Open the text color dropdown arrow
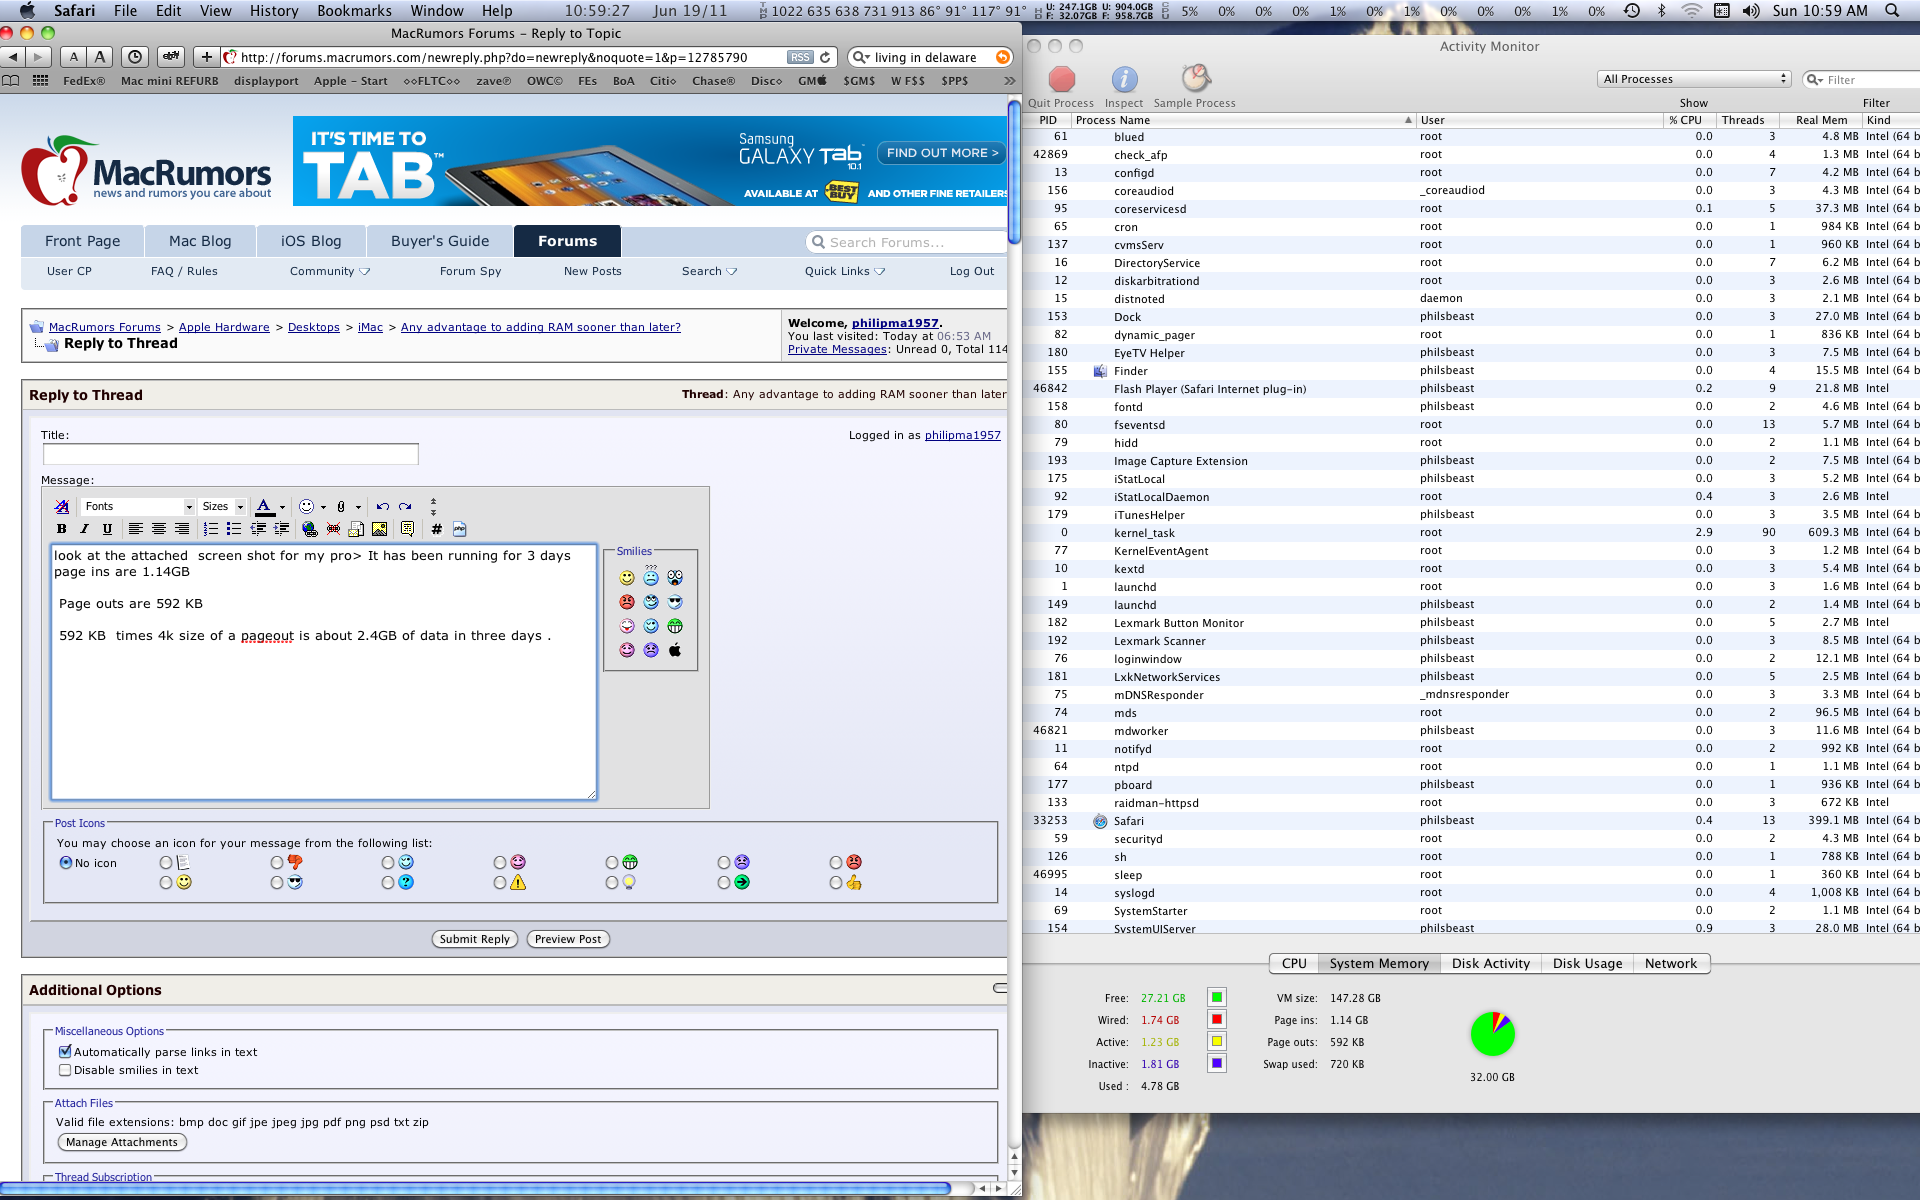The image size is (1920, 1200). pyautogui.click(x=282, y=507)
